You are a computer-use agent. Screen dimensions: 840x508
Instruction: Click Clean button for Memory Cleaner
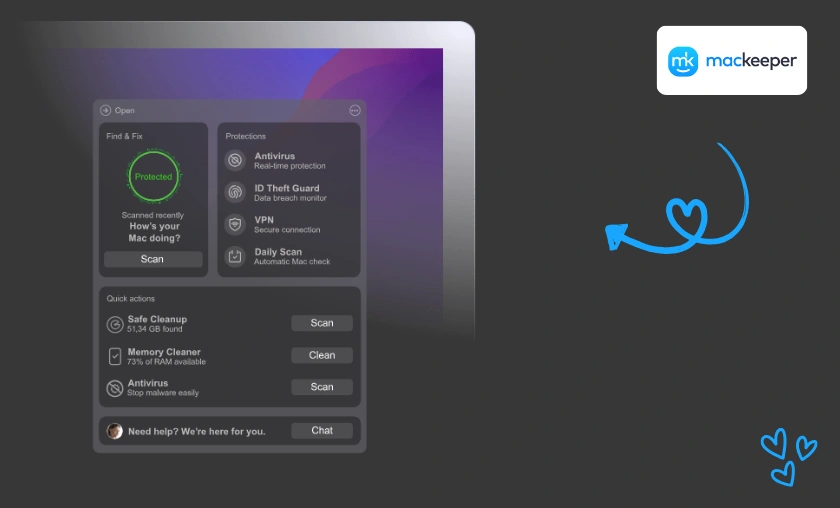coord(322,355)
